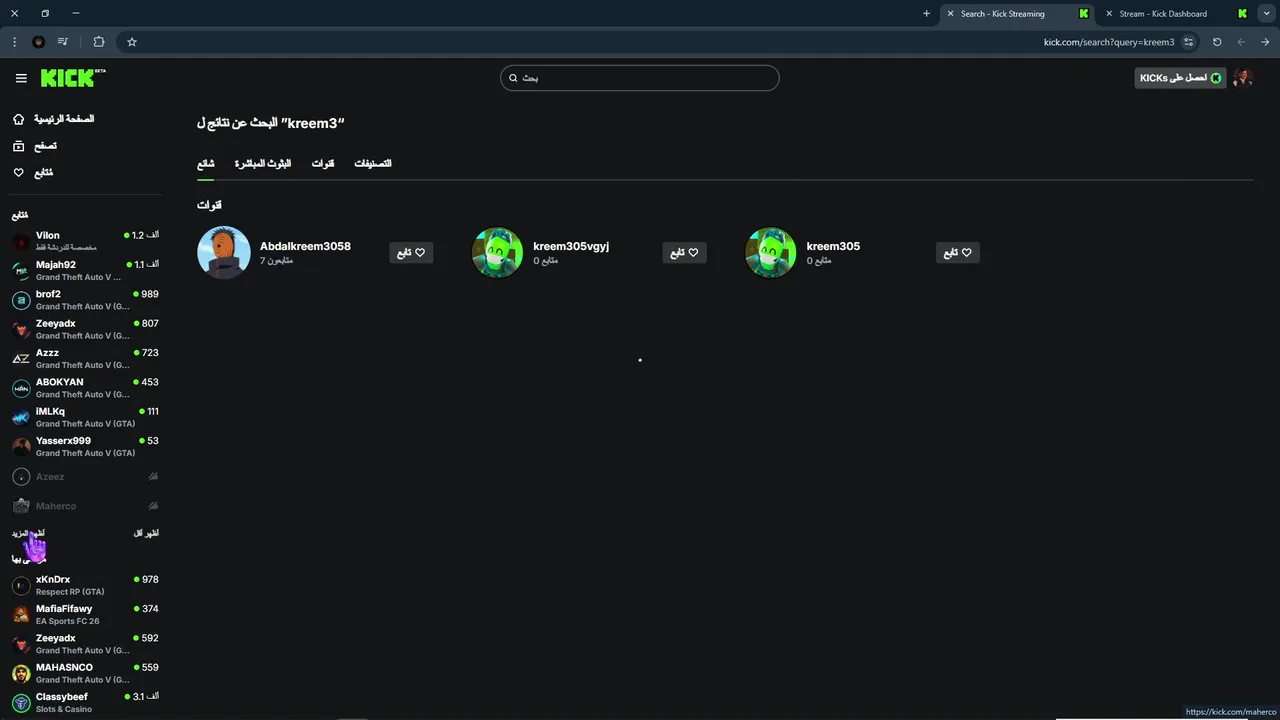Screen dimensions: 1280x720
Task: Click brof2 channel avatar icon
Action: coord(21,300)
